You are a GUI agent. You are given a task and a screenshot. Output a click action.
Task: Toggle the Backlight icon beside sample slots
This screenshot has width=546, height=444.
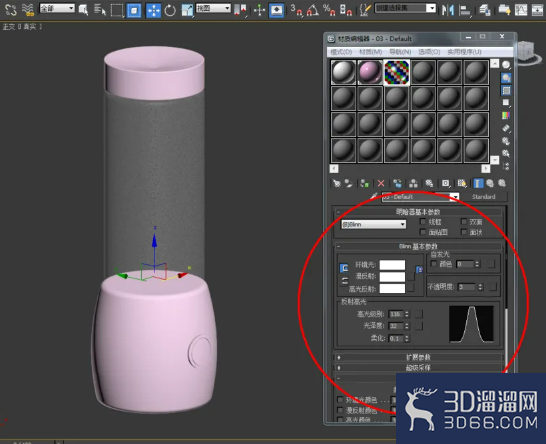point(506,77)
